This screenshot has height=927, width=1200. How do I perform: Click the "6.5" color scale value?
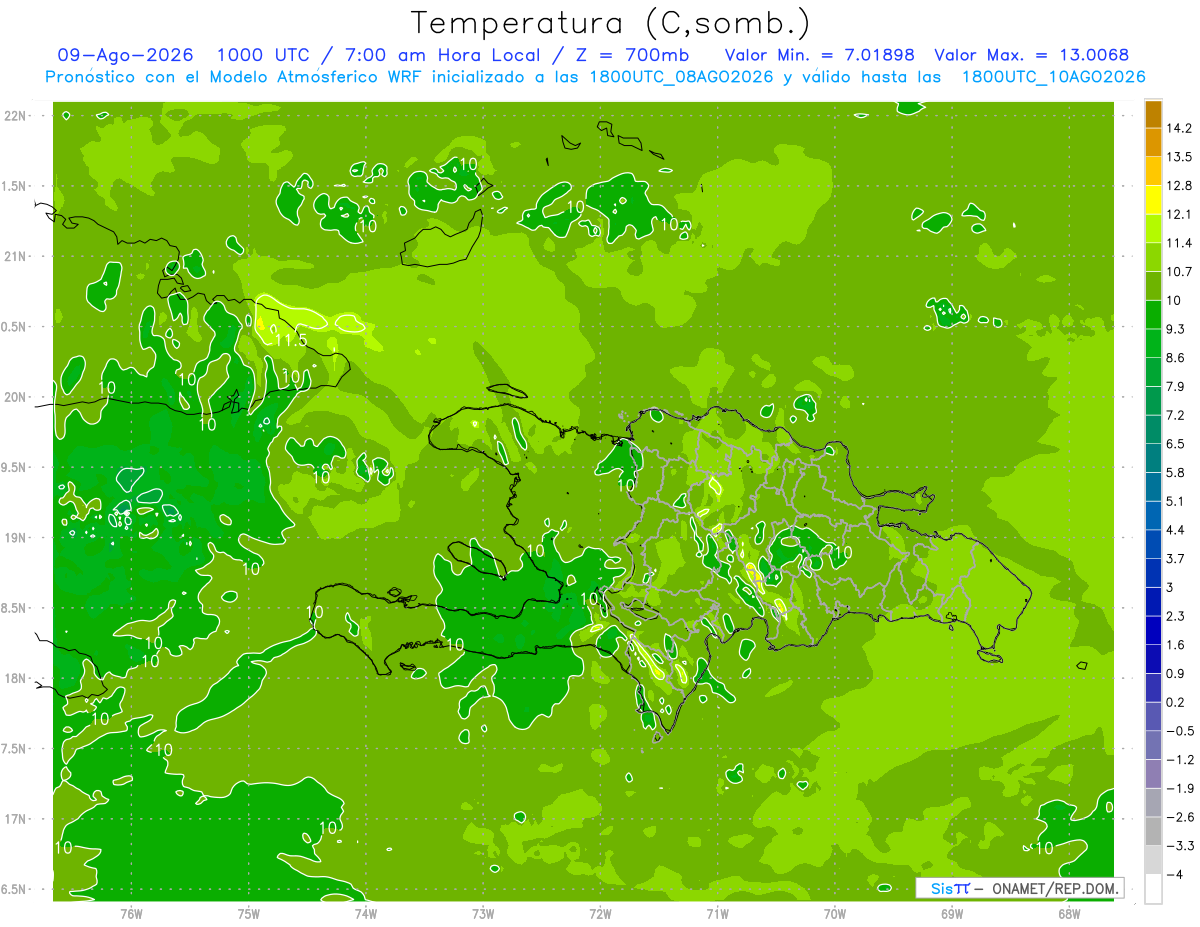[x=1176, y=444]
